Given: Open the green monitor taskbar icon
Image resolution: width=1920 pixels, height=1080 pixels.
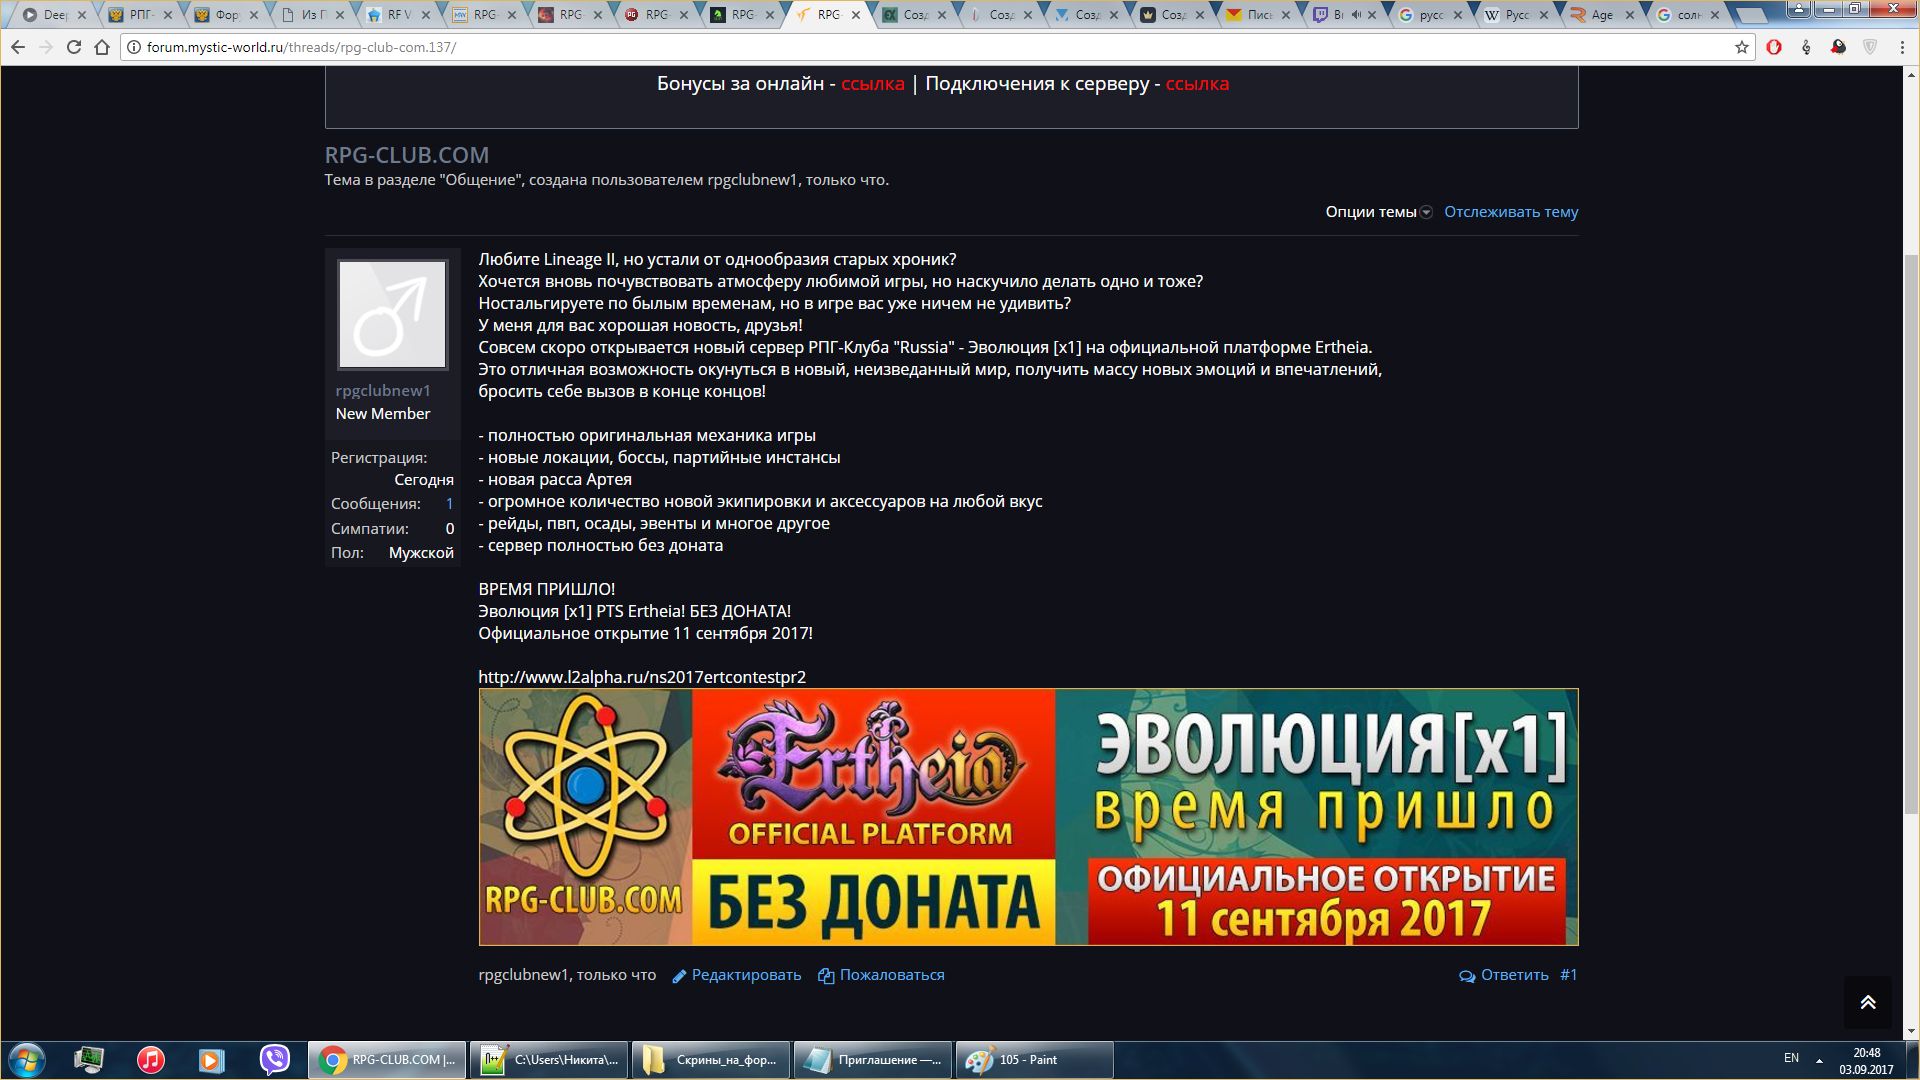Looking at the screenshot, I should coord(89,1060).
